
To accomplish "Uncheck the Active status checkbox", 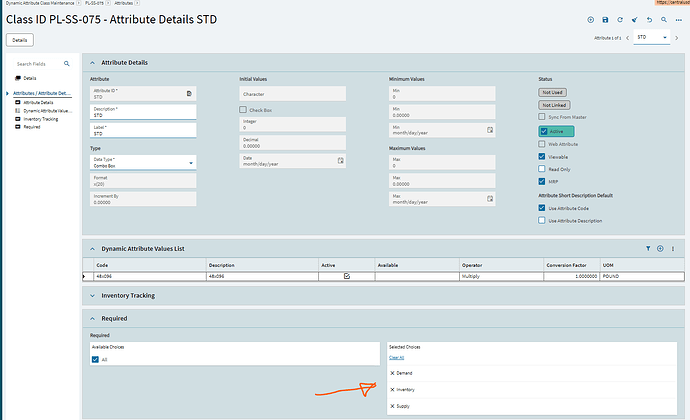I will pos(544,131).
